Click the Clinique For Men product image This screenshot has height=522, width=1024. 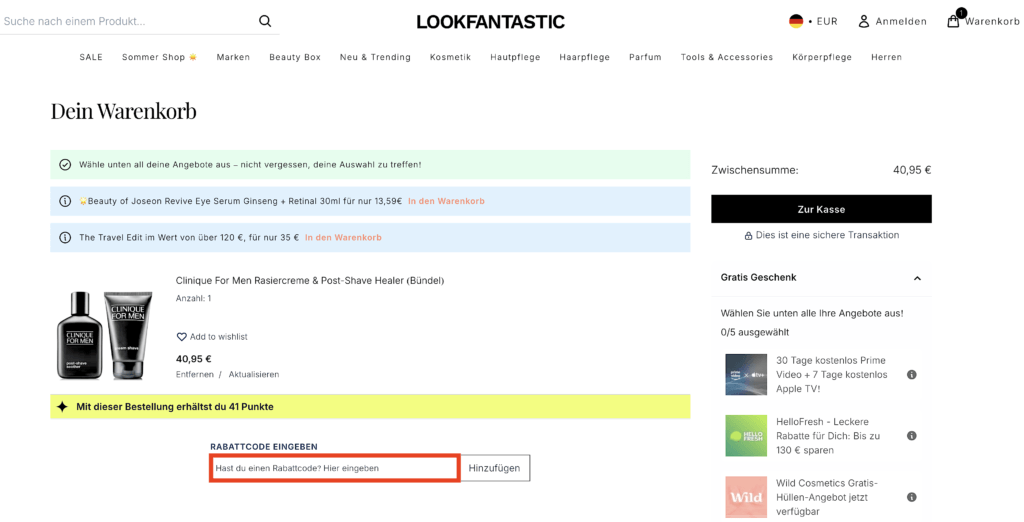point(105,335)
